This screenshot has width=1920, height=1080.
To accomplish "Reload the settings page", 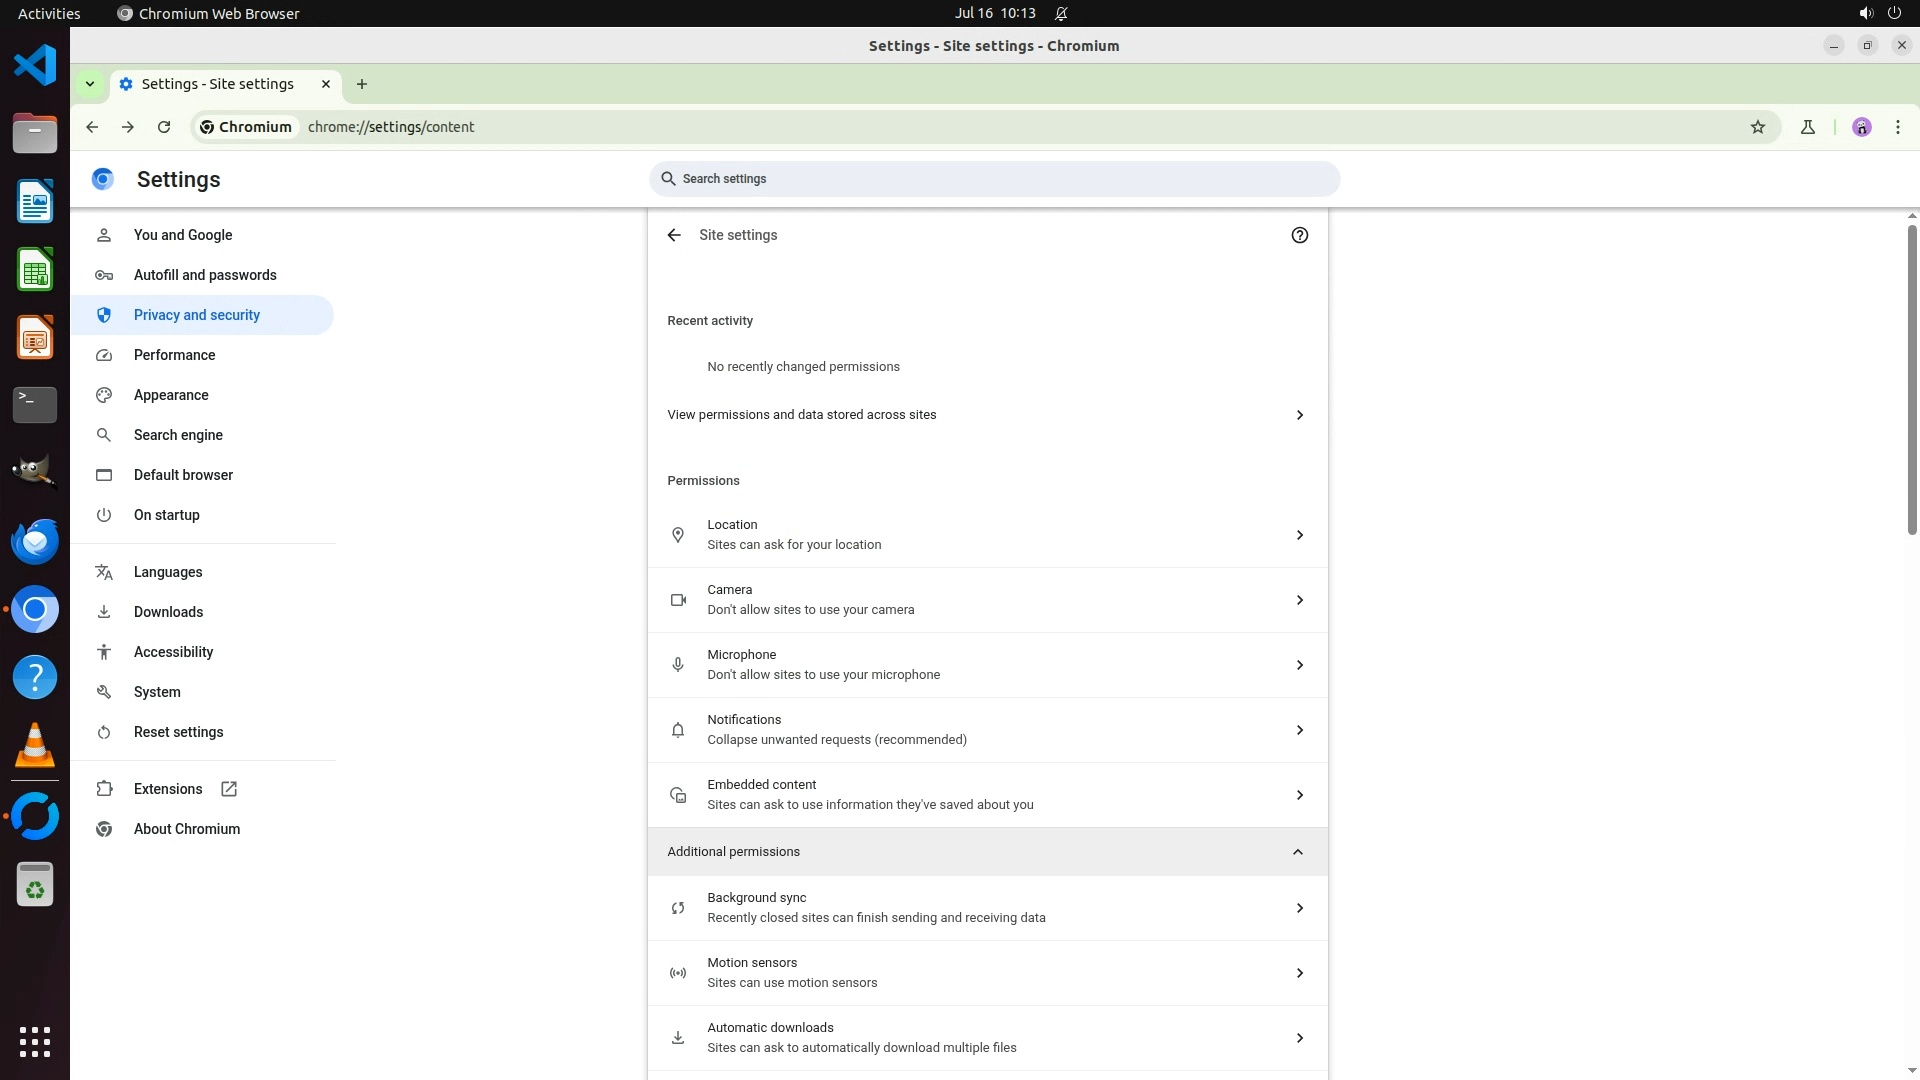I will coord(164,127).
